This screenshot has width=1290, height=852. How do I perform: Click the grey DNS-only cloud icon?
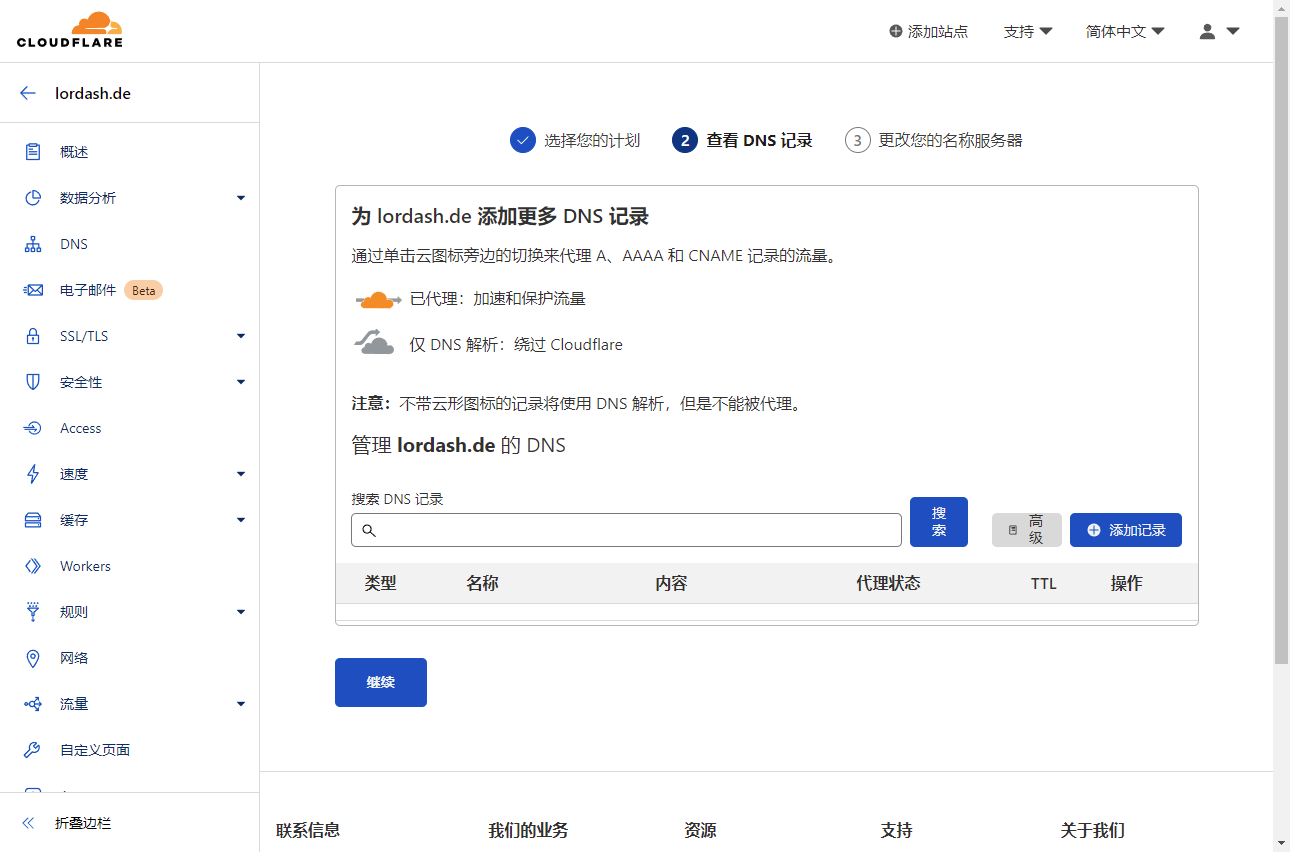[x=374, y=343]
